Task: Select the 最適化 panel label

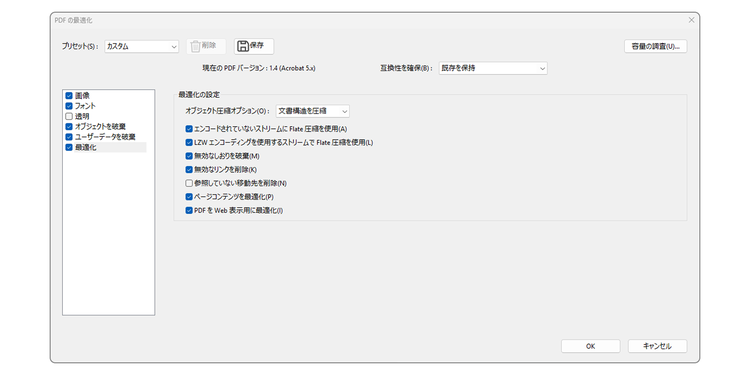Action: 86,147
